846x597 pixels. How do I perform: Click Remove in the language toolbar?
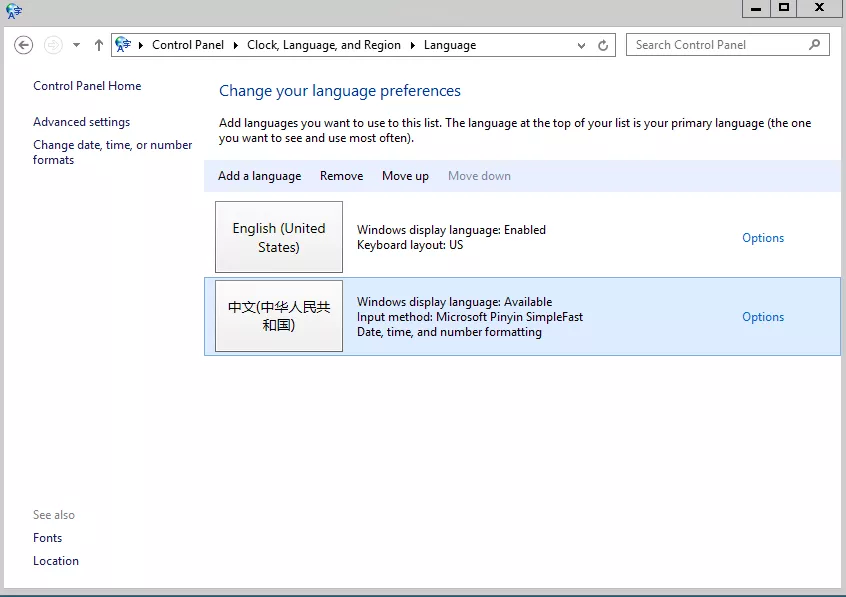tap(341, 176)
